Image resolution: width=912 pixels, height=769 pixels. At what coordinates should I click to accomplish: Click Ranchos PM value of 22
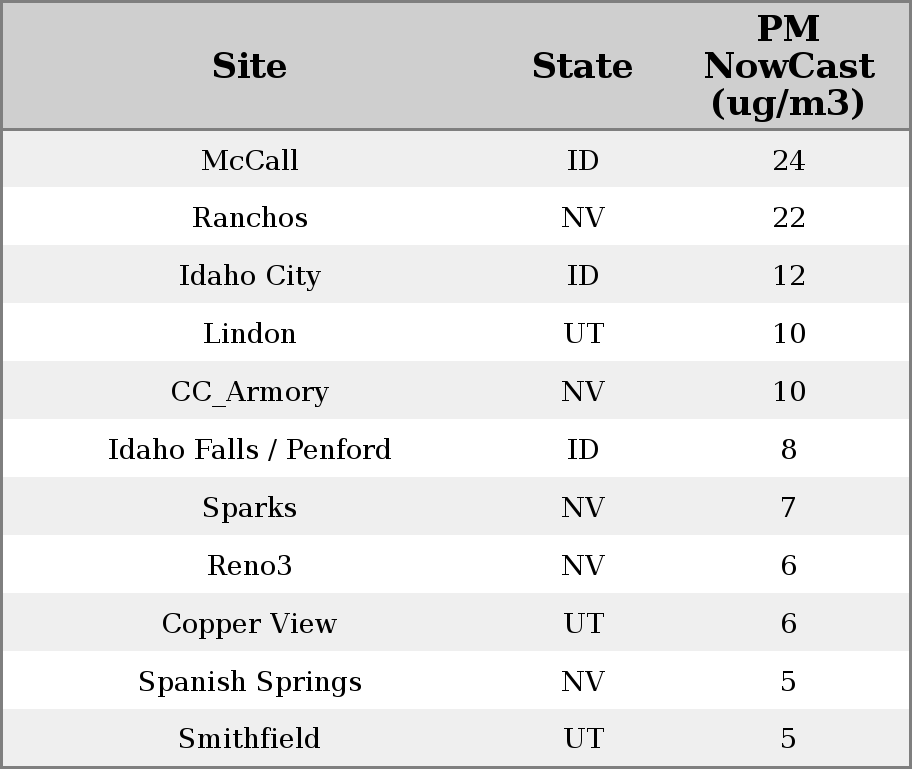[788, 218]
